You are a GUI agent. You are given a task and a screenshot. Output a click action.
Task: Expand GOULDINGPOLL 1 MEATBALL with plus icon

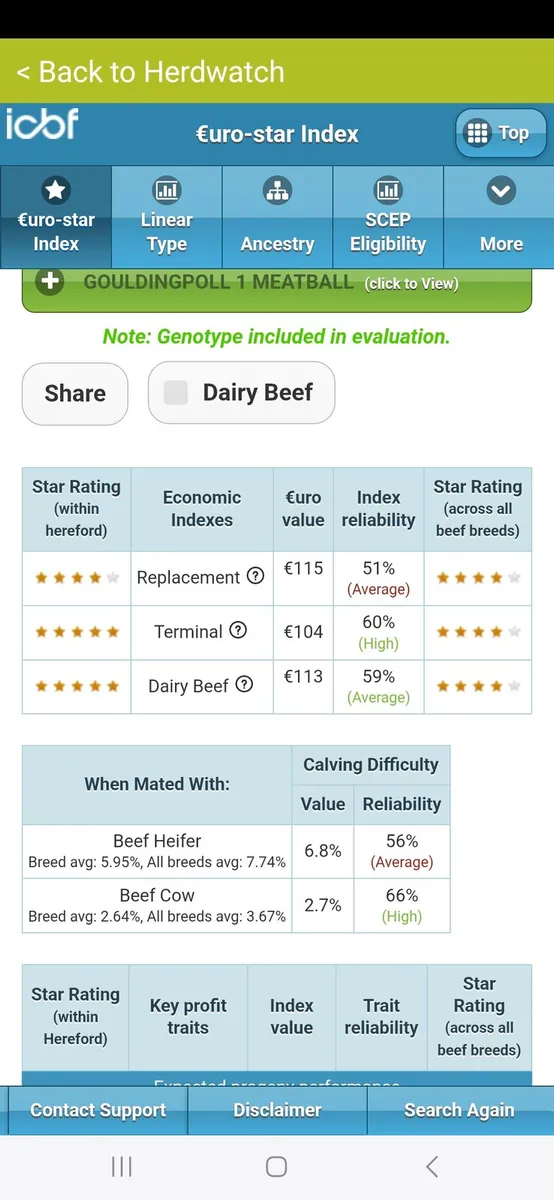(x=50, y=283)
